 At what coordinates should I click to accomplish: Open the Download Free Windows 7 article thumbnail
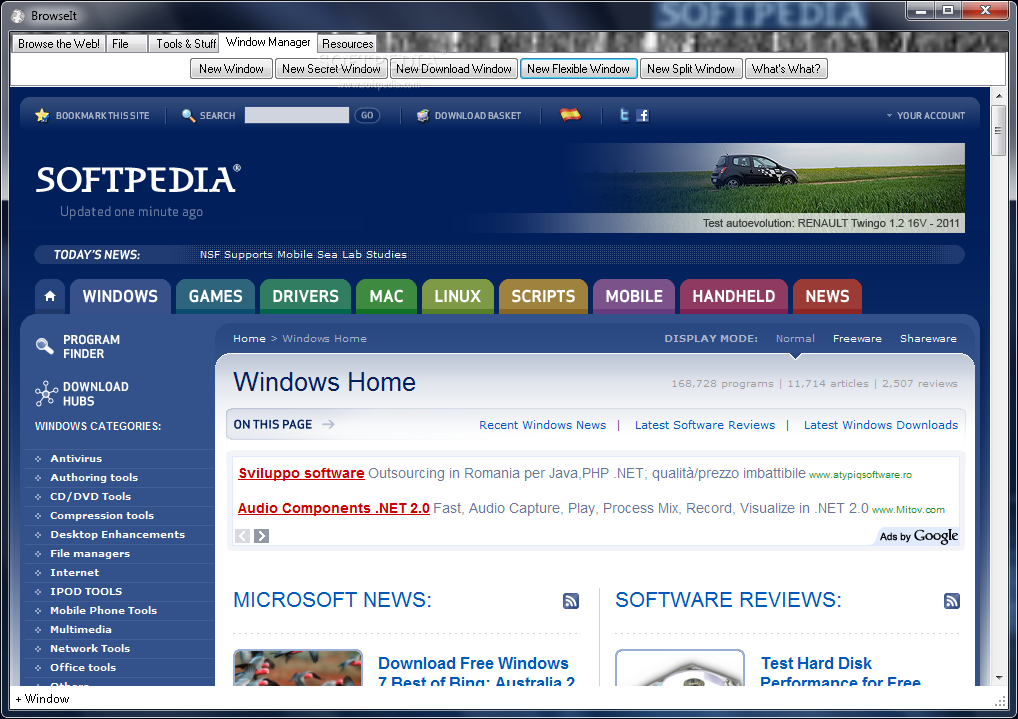[298, 668]
